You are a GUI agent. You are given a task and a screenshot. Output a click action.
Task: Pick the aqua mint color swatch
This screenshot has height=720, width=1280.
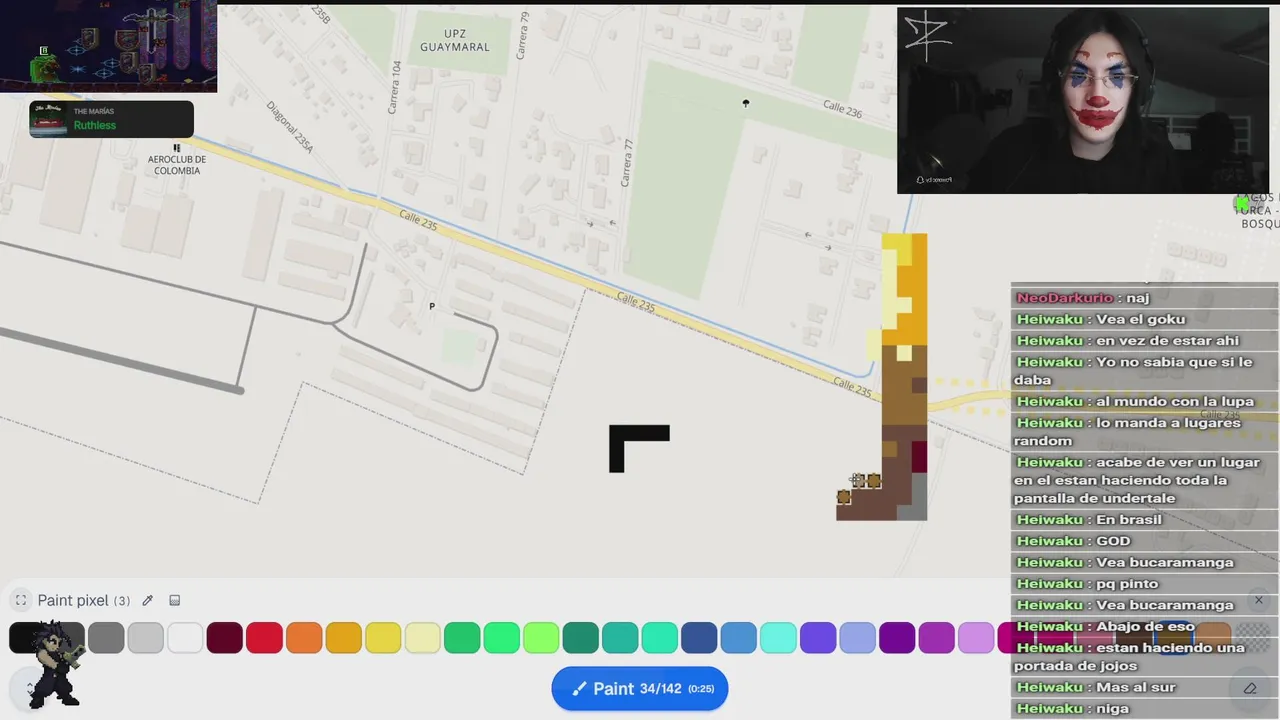(x=660, y=638)
